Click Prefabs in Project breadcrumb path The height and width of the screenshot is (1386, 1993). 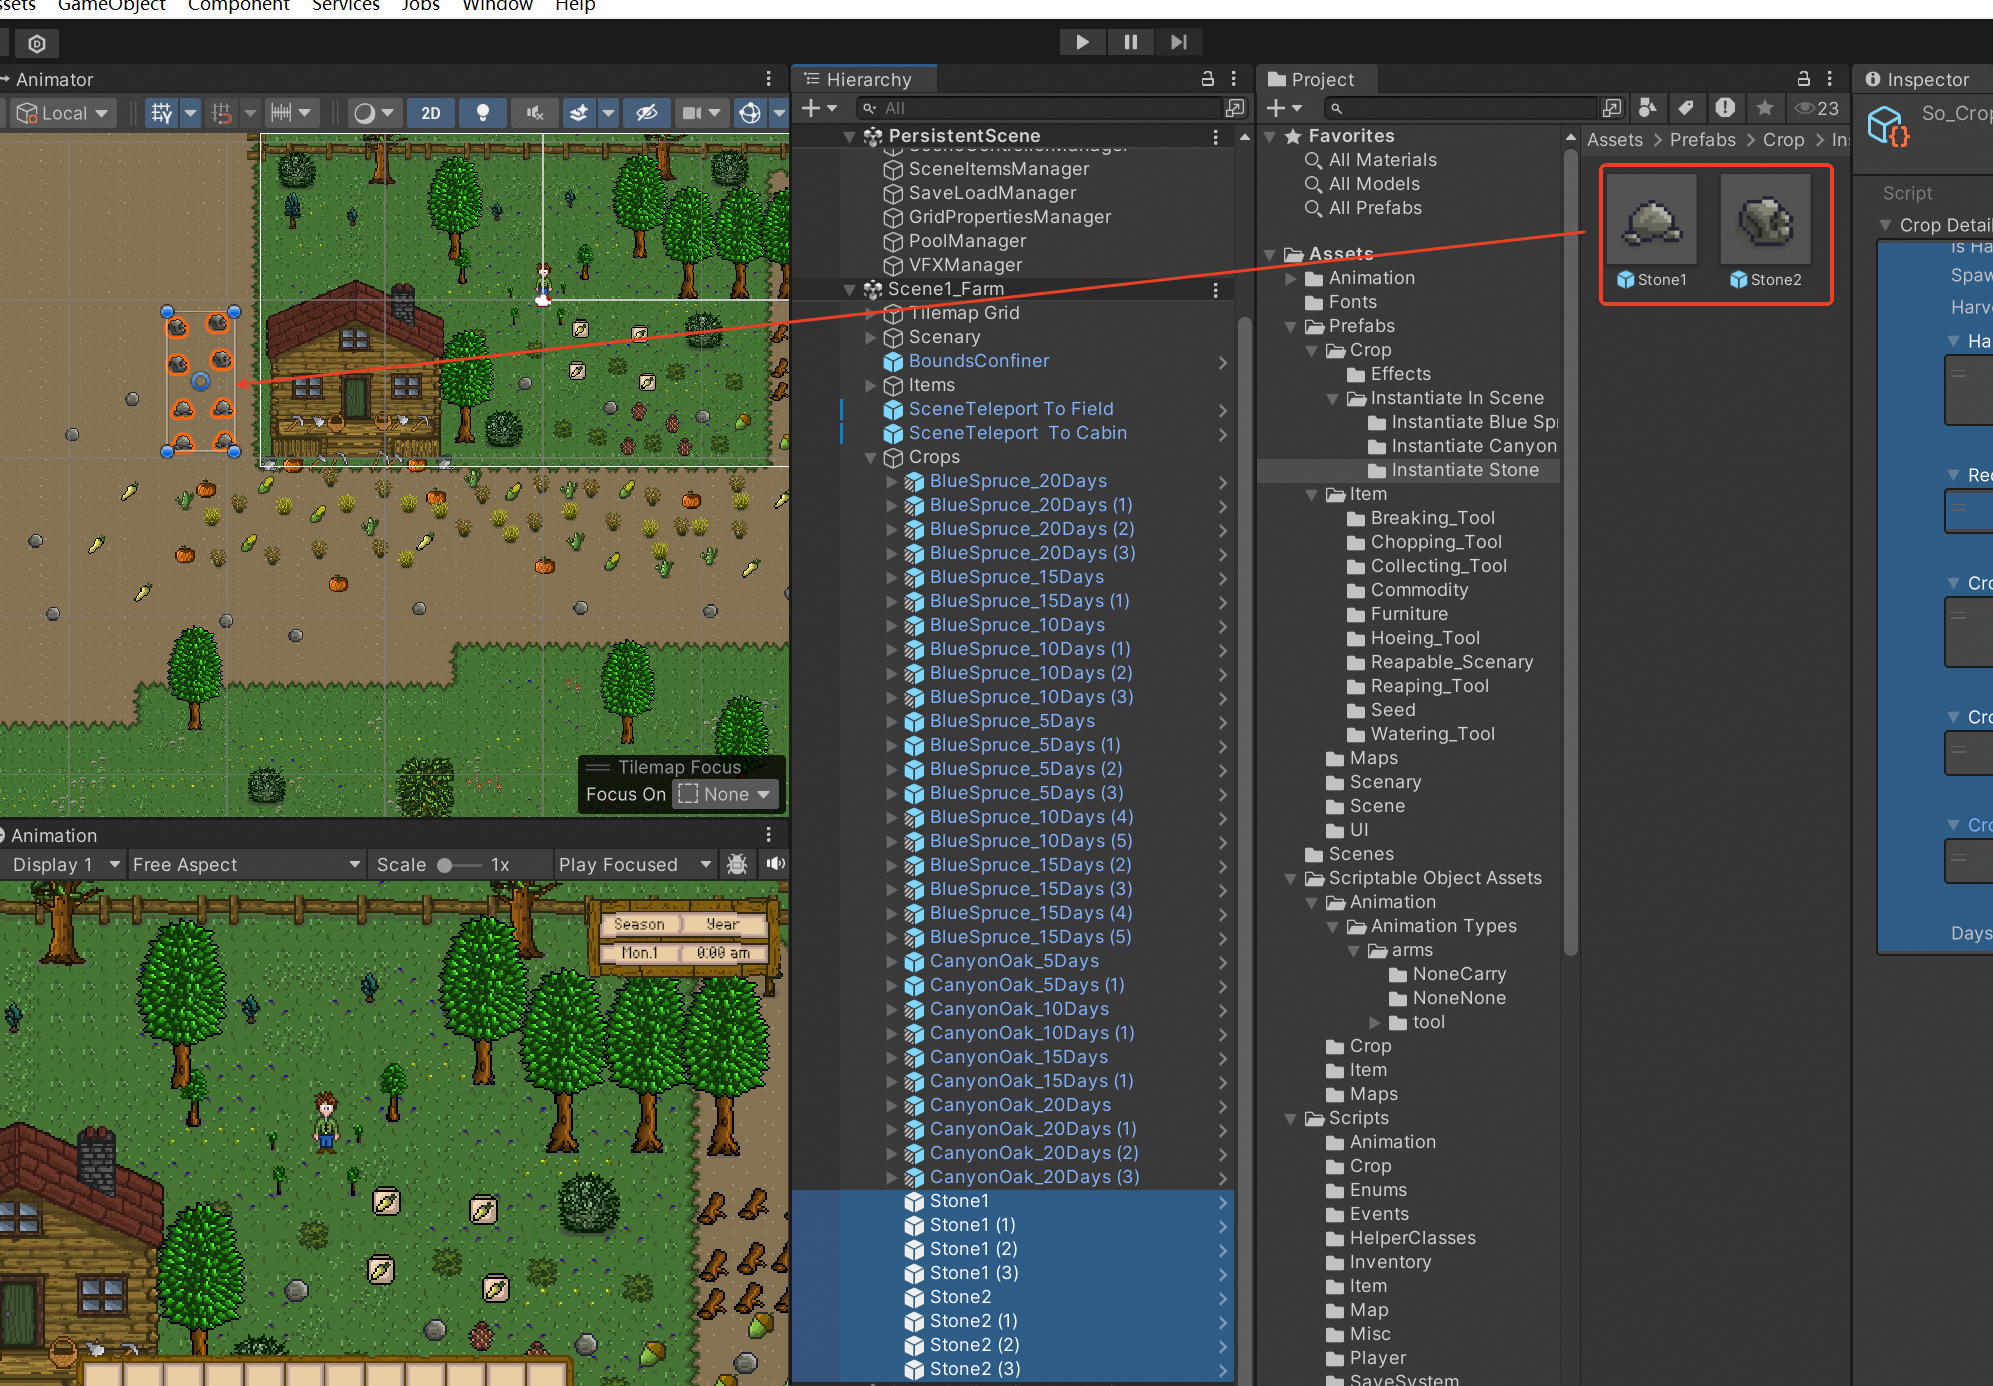pyautogui.click(x=1702, y=140)
